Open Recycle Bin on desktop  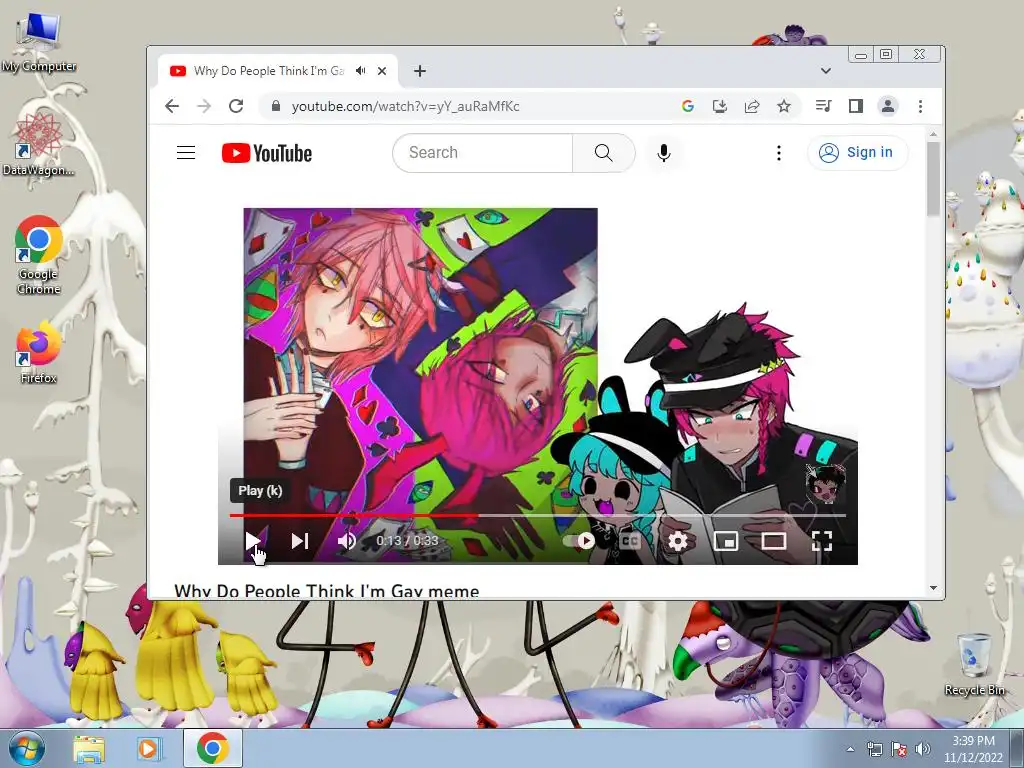(974, 664)
